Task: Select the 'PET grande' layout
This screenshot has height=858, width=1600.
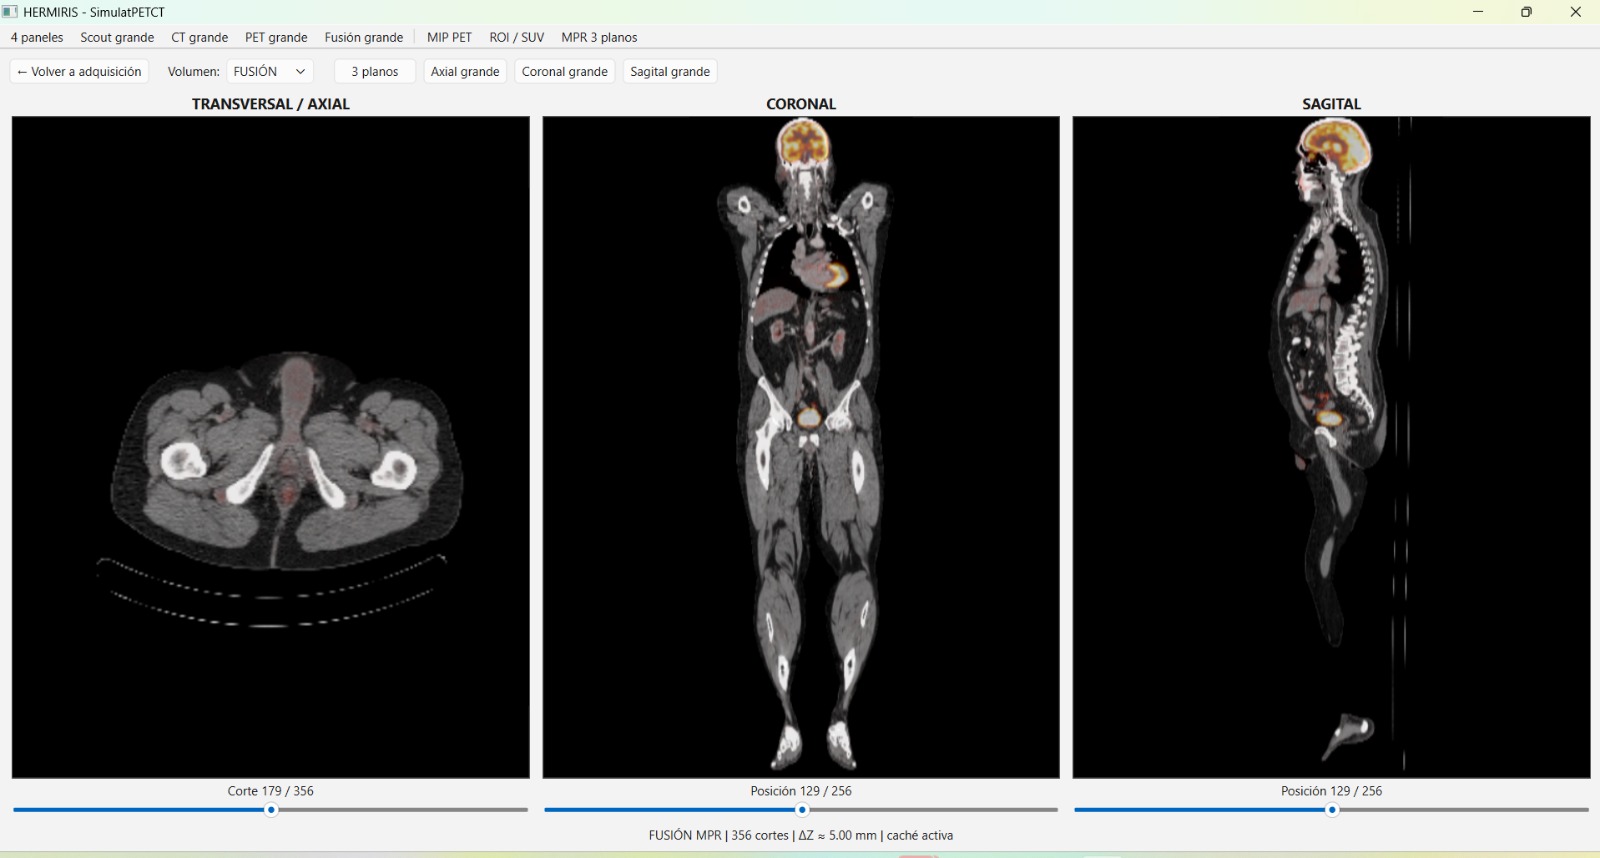Action: click(x=276, y=37)
